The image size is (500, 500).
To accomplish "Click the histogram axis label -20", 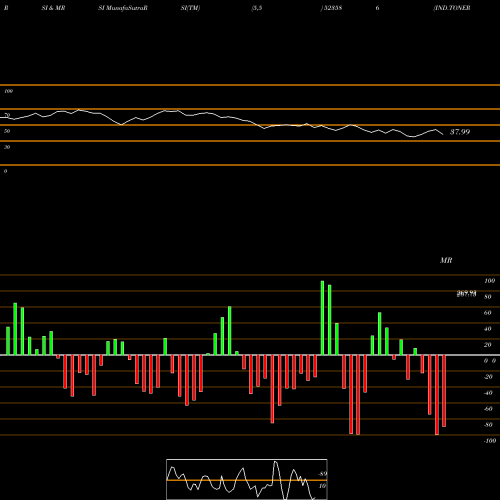I will pos(488,377).
